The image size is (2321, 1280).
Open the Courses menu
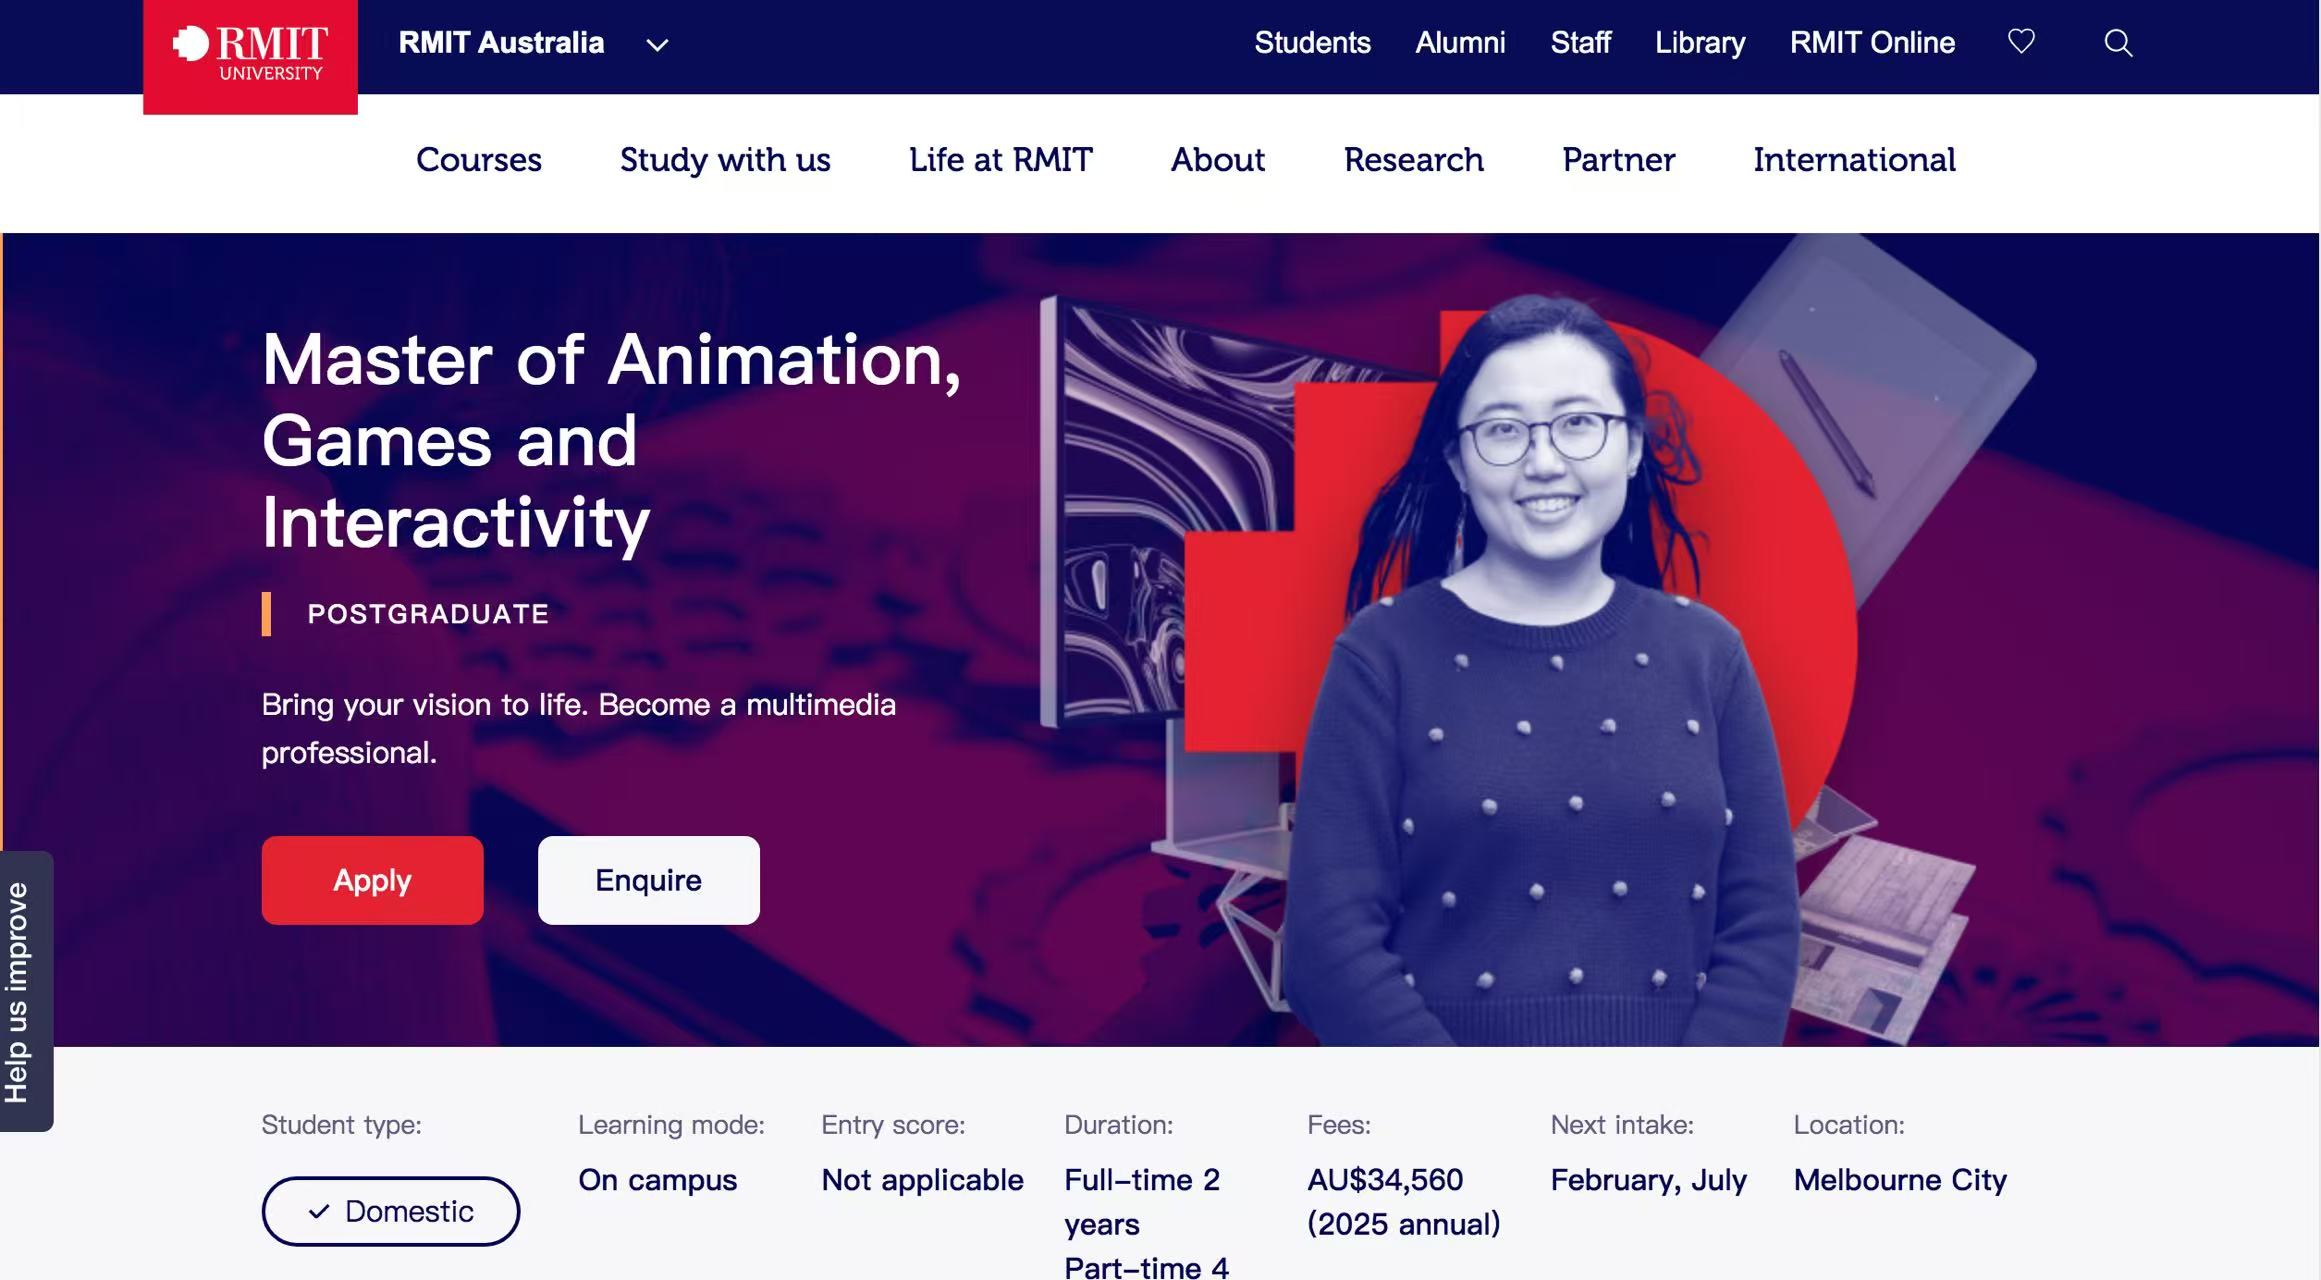point(479,160)
